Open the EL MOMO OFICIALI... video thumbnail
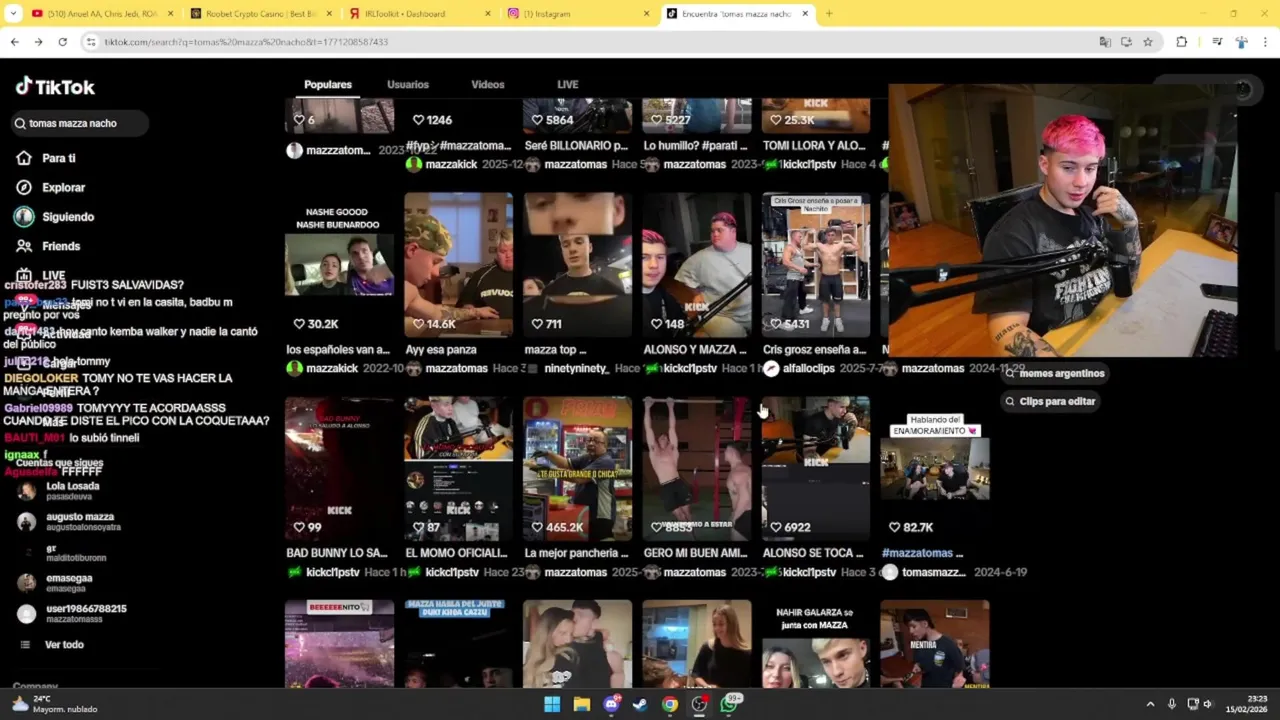 point(458,469)
